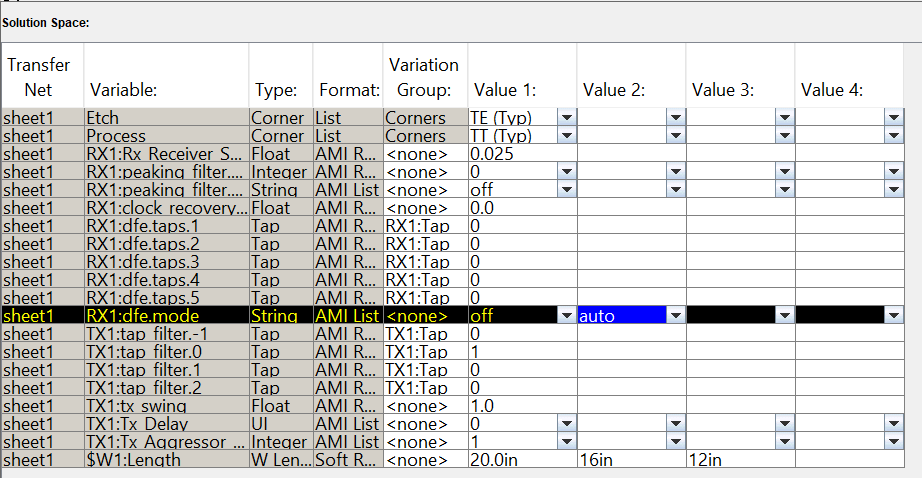Select the RX1:Rx Receiver value 0.025 cell
This screenshot has width=922, height=478.
coord(521,154)
